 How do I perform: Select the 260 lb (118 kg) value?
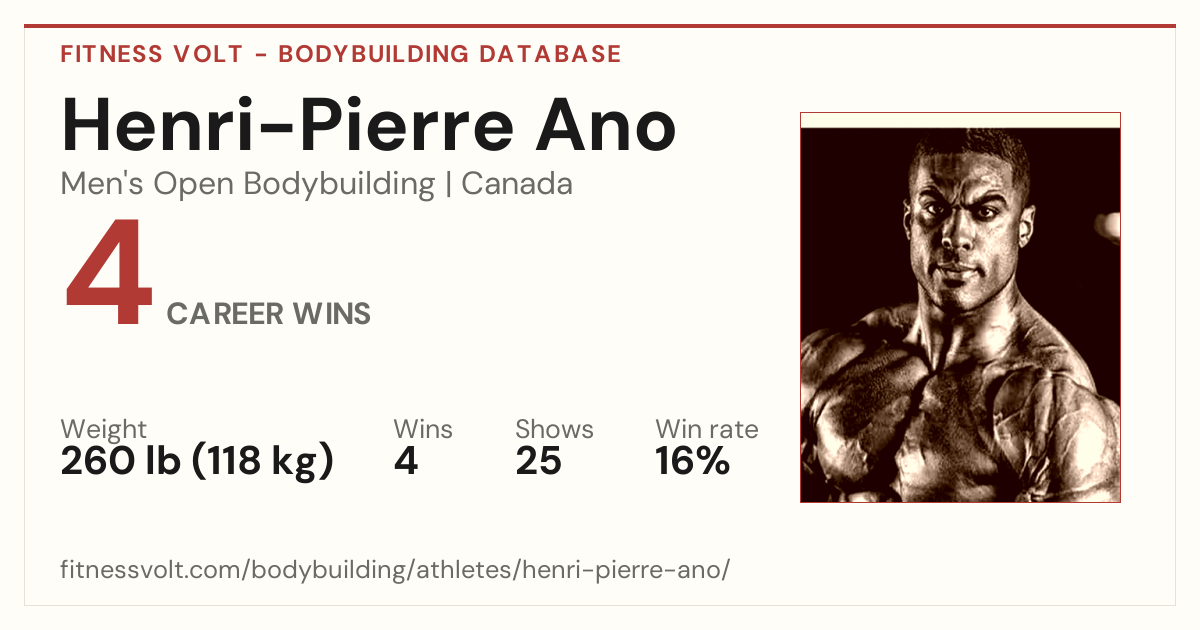coord(197,461)
